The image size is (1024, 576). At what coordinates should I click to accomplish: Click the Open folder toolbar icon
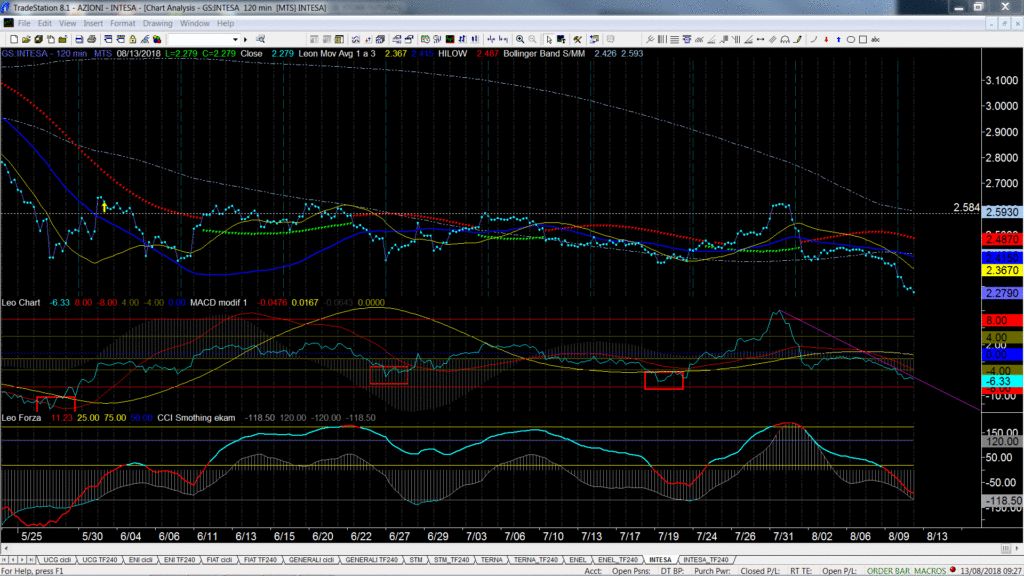coord(26,39)
